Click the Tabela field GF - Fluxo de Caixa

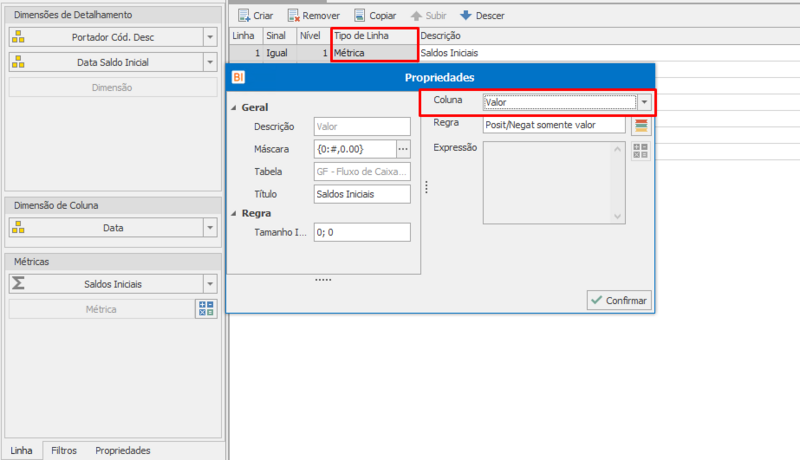point(362,172)
